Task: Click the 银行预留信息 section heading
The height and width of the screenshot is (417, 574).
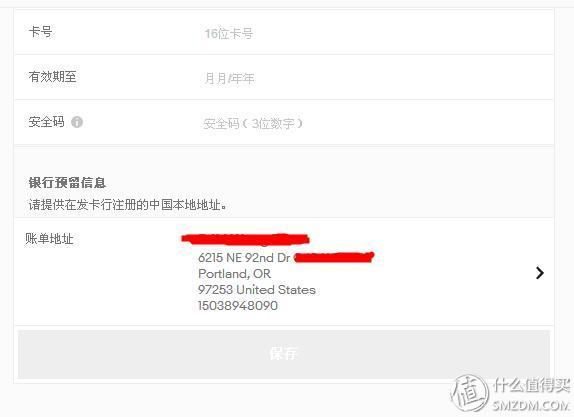Action: tap(67, 183)
